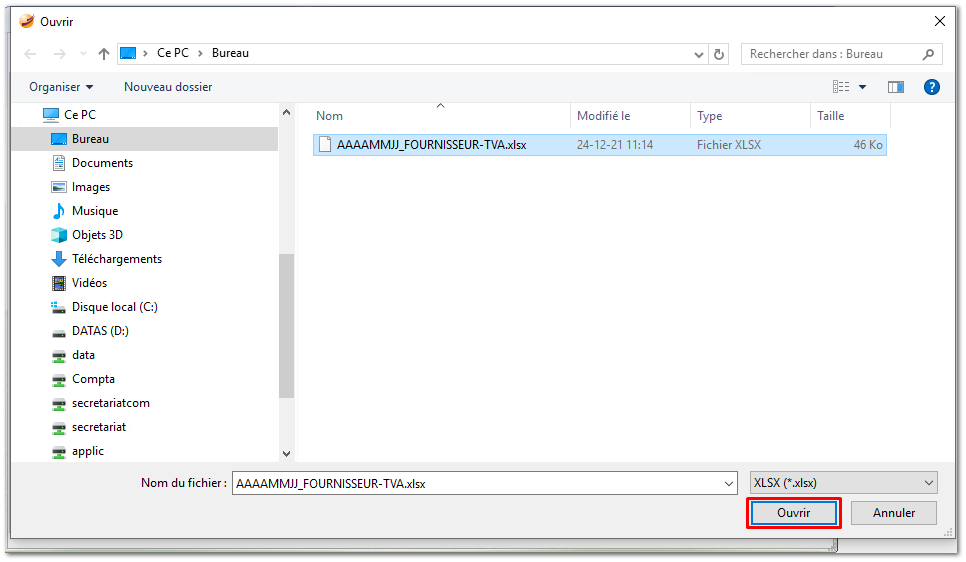Select 'Ce PC' in address breadcrumb
Screen dimensions: 966x562
click(x=172, y=53)
